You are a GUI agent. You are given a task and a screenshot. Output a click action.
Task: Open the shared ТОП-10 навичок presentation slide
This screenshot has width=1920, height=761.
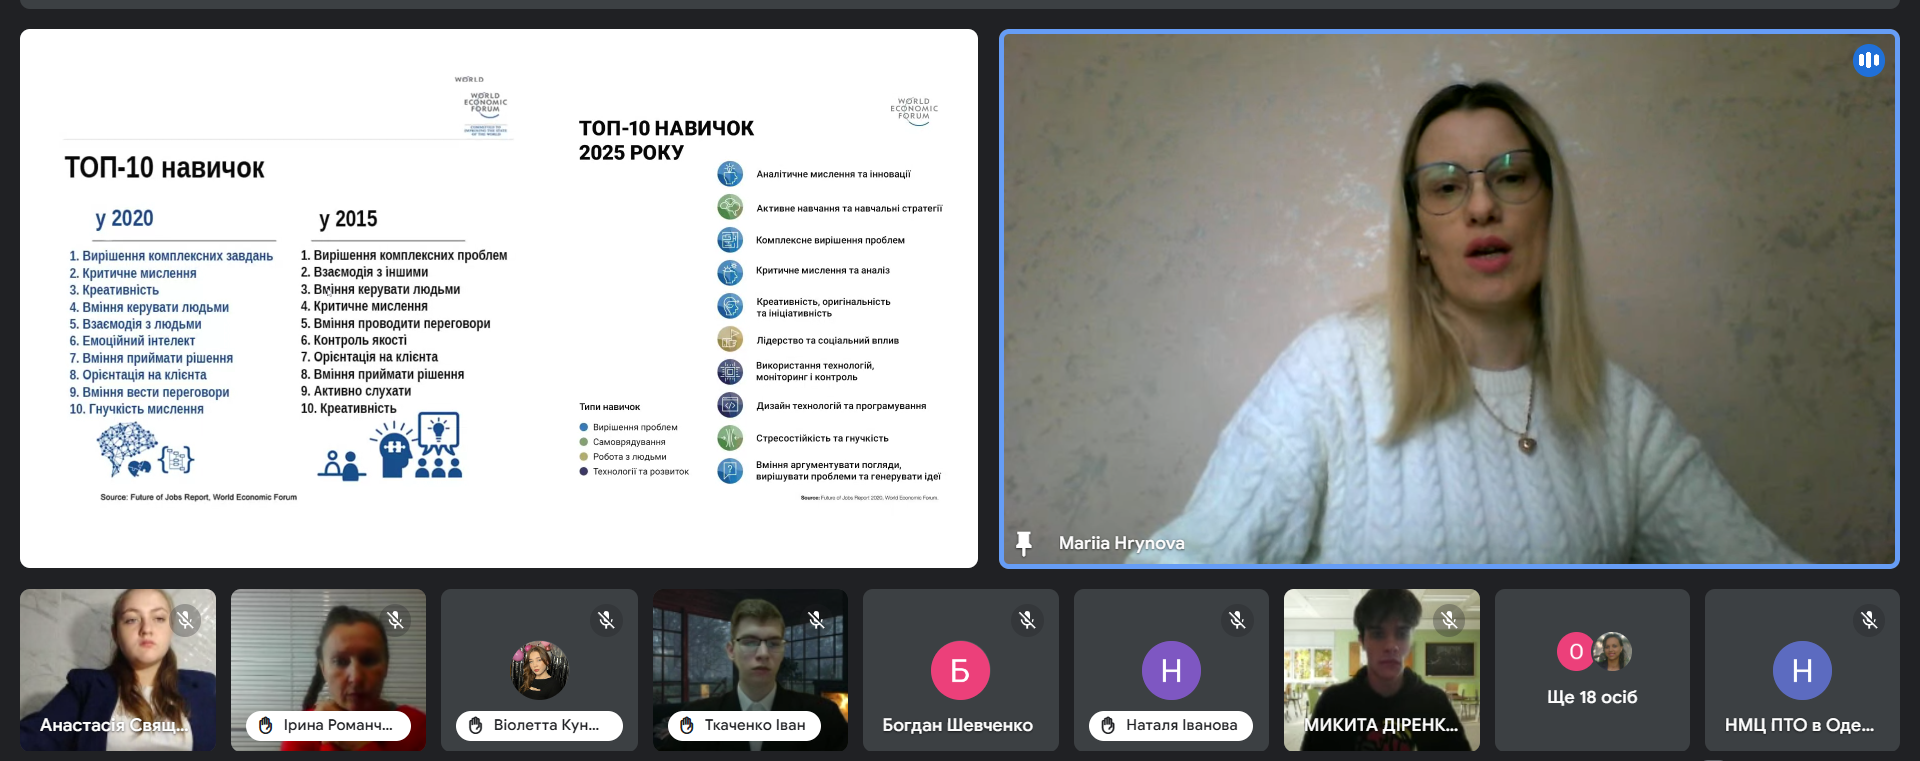tap(498, 298)
